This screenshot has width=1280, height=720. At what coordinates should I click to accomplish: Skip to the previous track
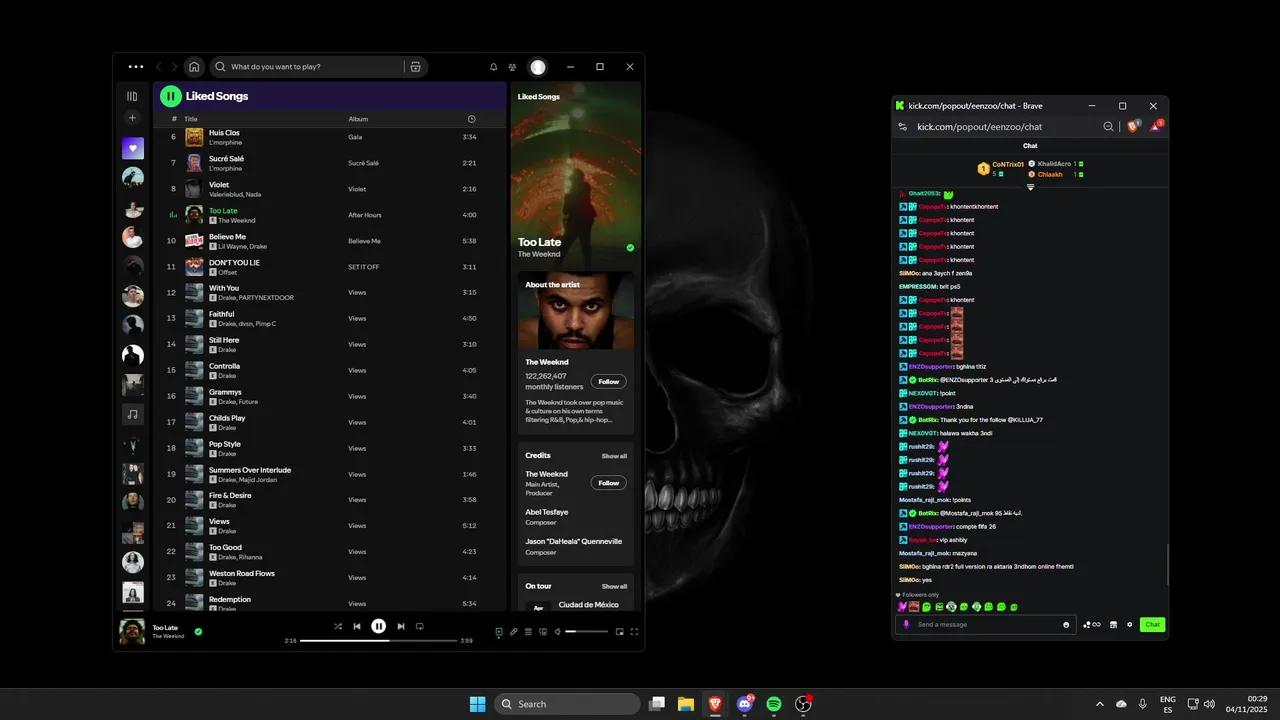click(357, 626)
